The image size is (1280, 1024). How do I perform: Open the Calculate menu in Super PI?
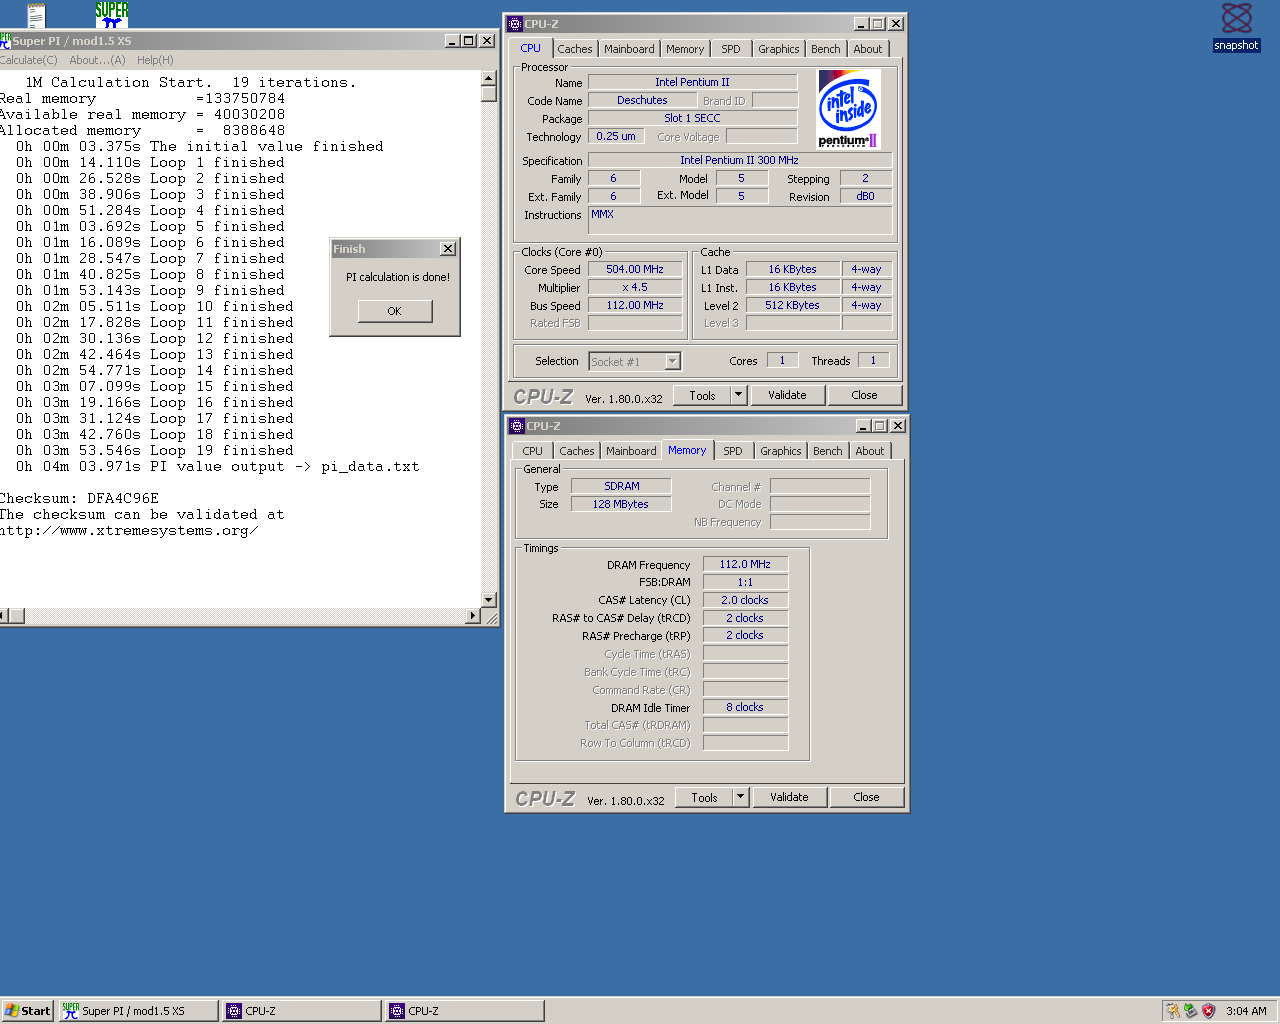(29, 60)
